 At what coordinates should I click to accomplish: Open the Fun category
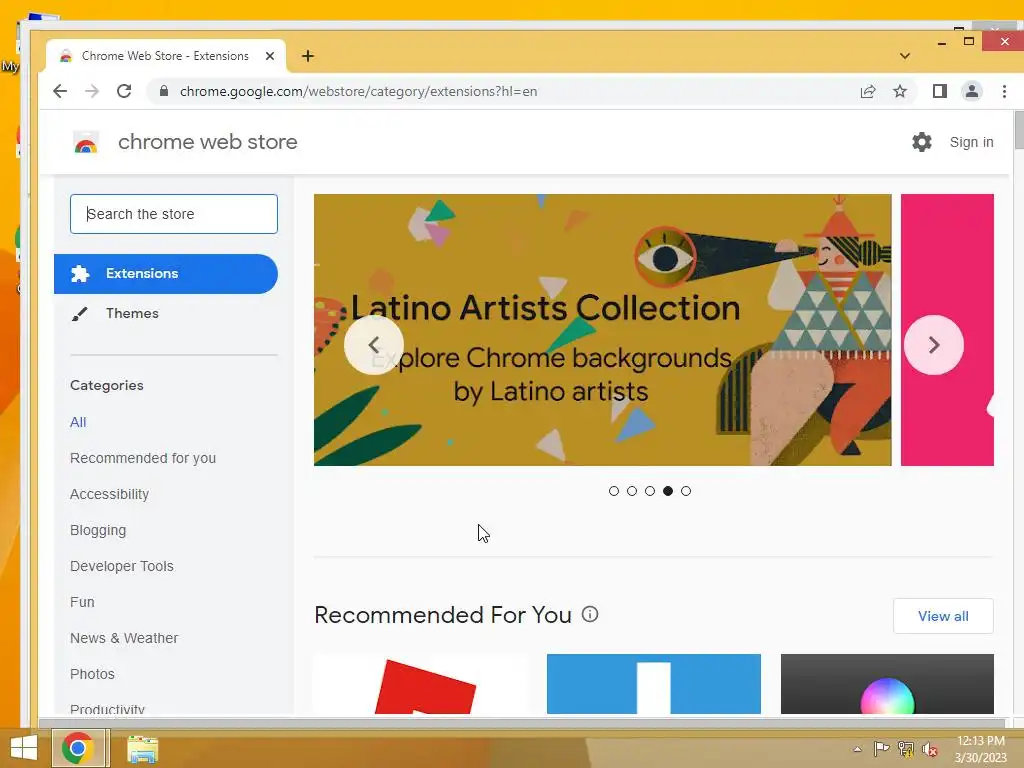(x=82, y=602)
